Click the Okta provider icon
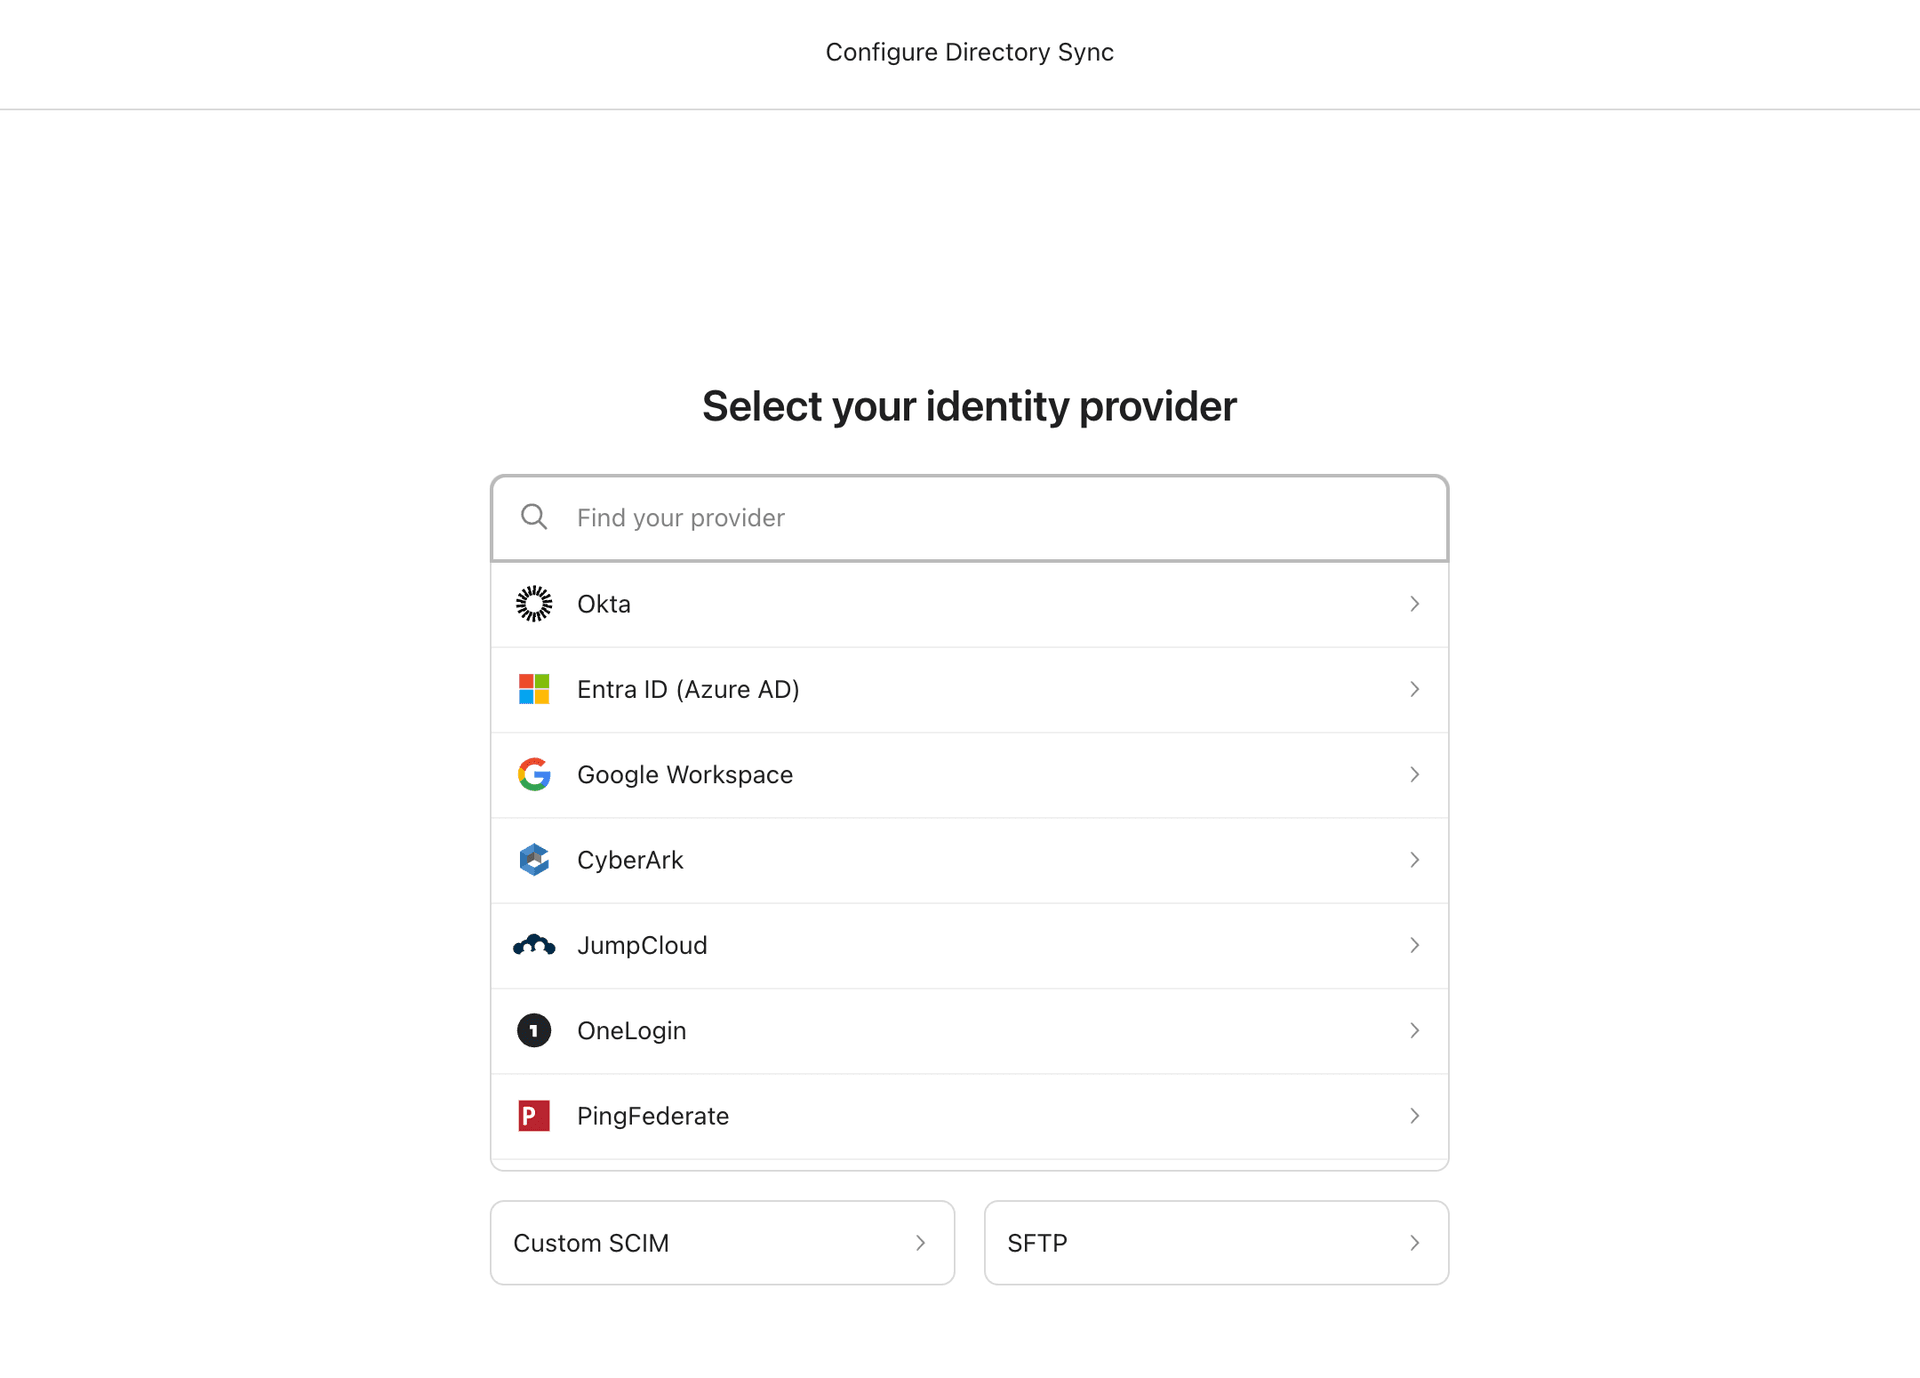 pos(534,603)
